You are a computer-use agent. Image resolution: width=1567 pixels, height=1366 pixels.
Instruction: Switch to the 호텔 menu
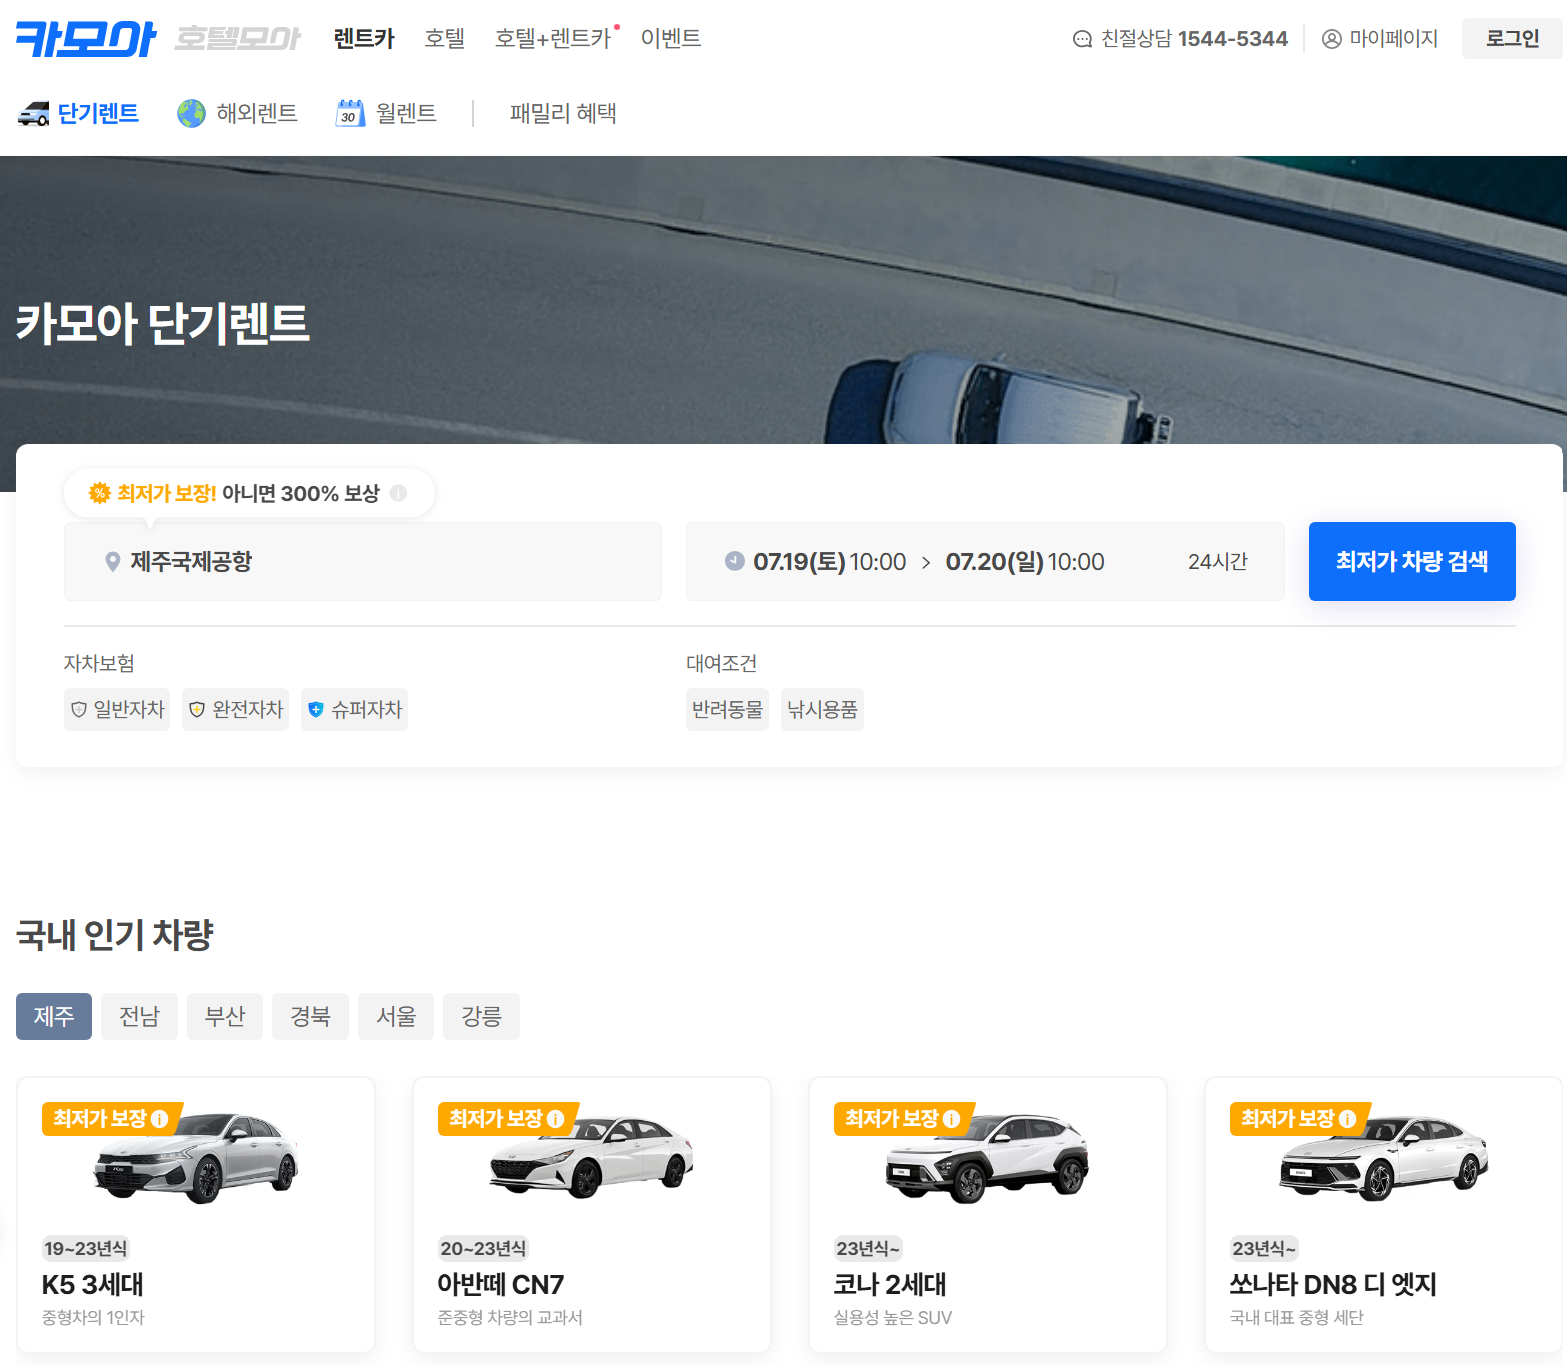tap(444, 38)
